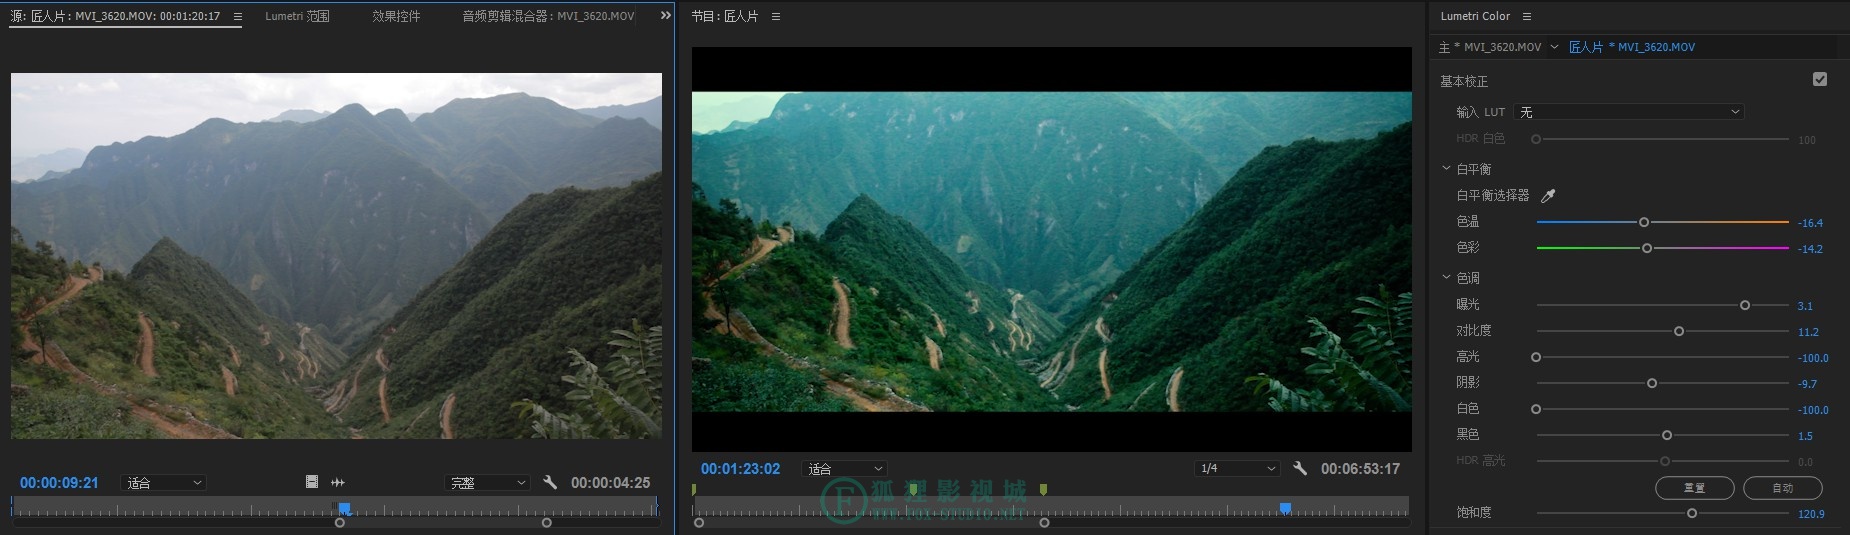Edit the Blacks value 1.5
The height and width of the screenshot is (535, 1850).
point(1805,436)
